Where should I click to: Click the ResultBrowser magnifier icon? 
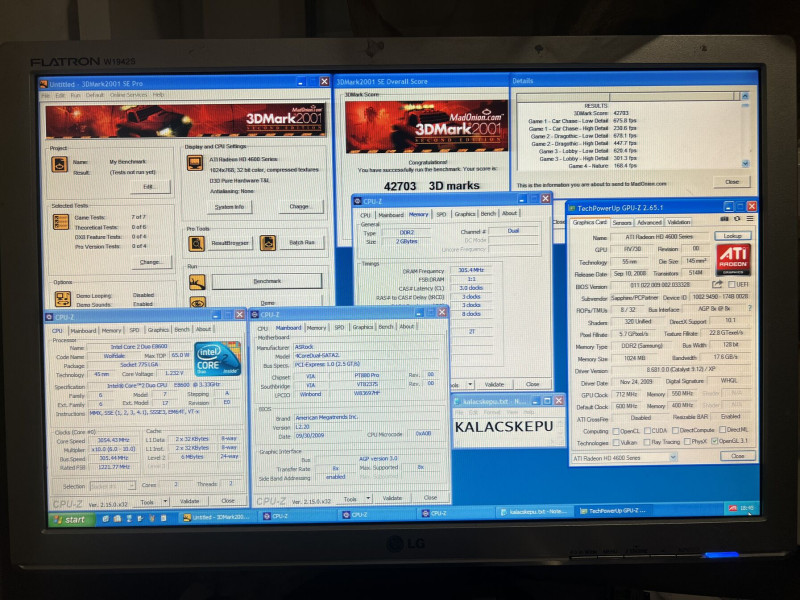196,244
